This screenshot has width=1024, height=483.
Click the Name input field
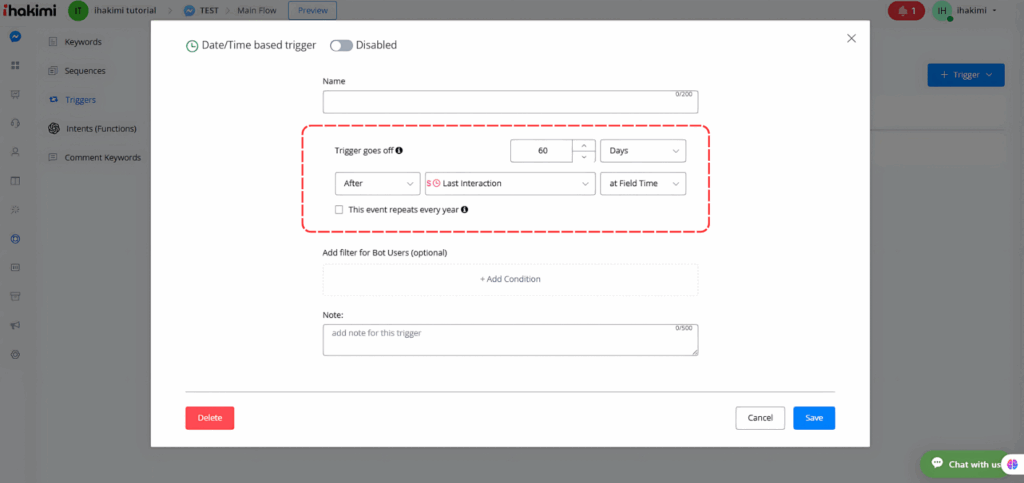tap(510, 102)
